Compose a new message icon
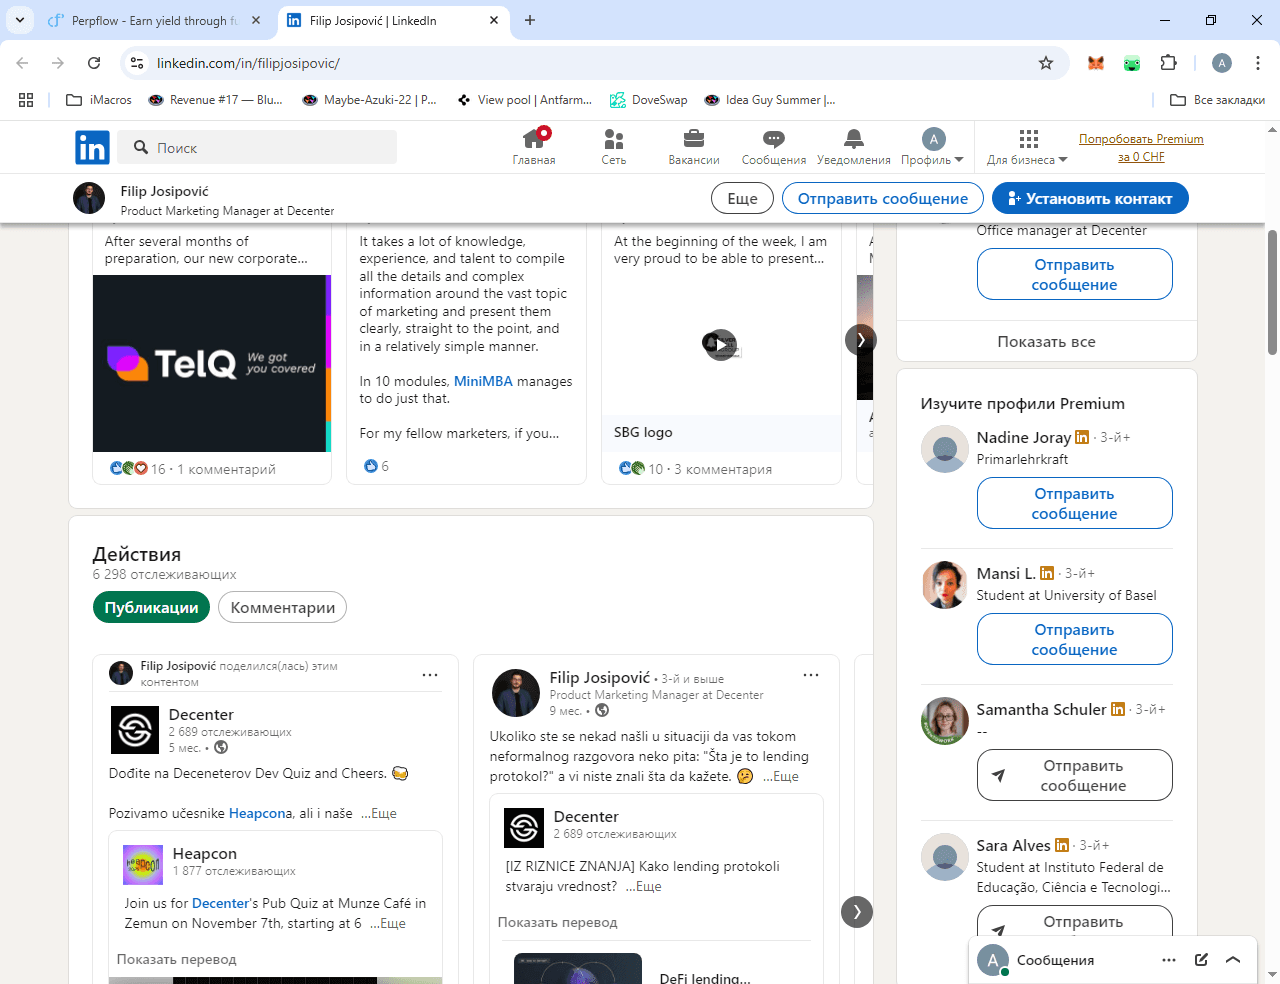Screen dimensions: 1280x984 click(x=1201, y=960)
